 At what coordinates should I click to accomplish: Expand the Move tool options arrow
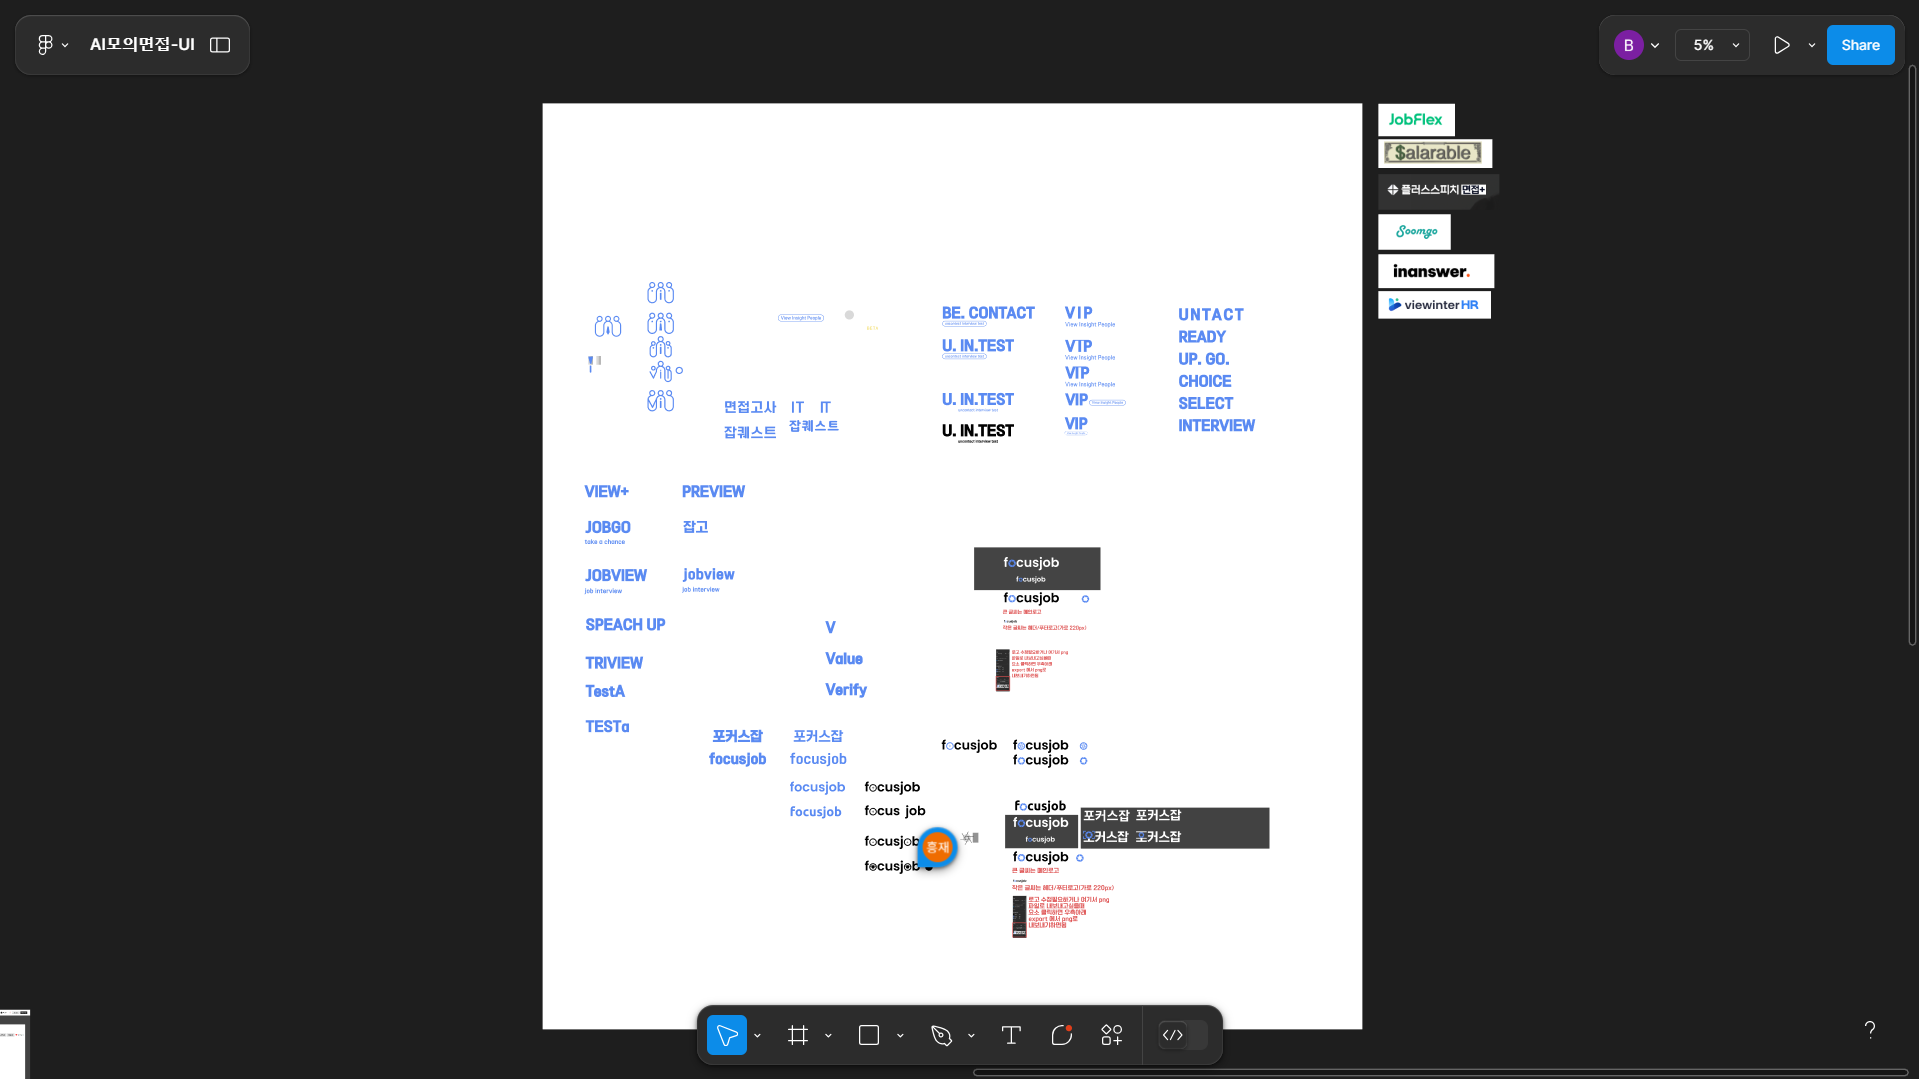coord(757,1036)
